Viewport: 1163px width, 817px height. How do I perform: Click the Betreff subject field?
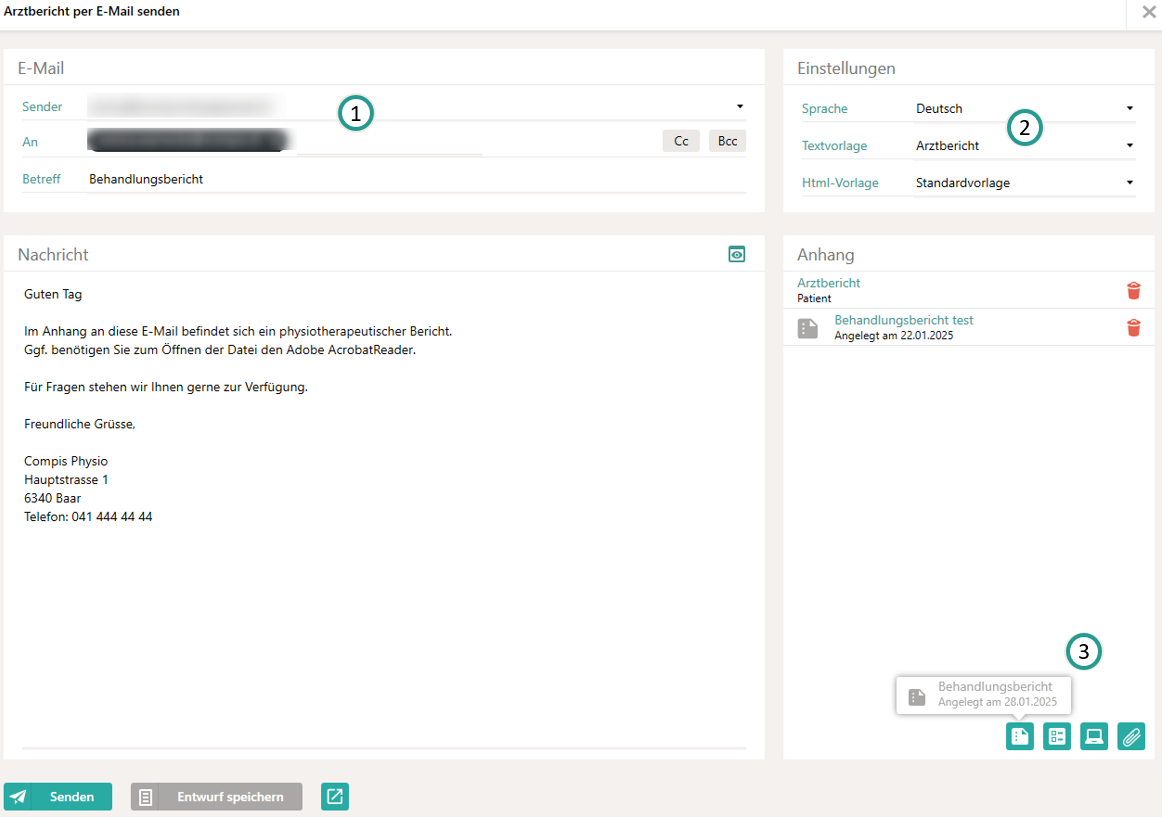pyautogui.click(x=415, y=180)
